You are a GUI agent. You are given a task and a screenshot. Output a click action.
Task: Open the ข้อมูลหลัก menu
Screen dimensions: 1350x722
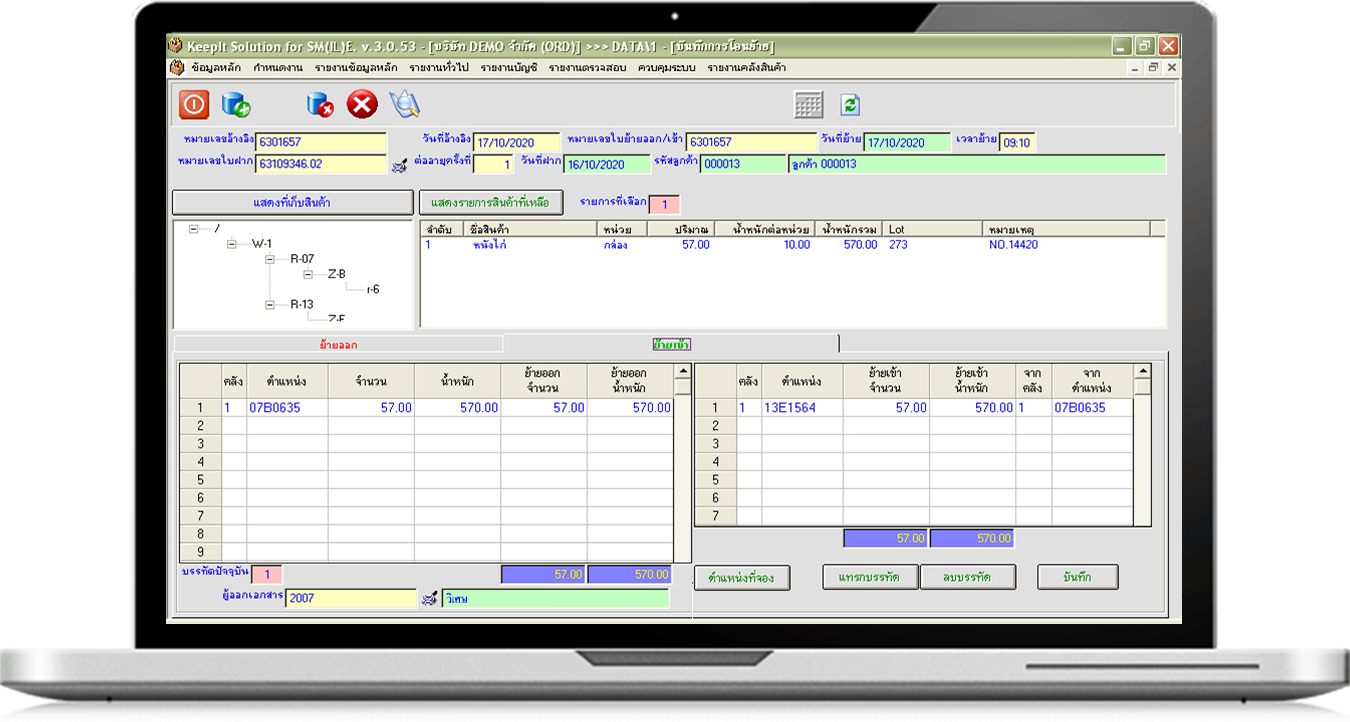click(215, 68)
